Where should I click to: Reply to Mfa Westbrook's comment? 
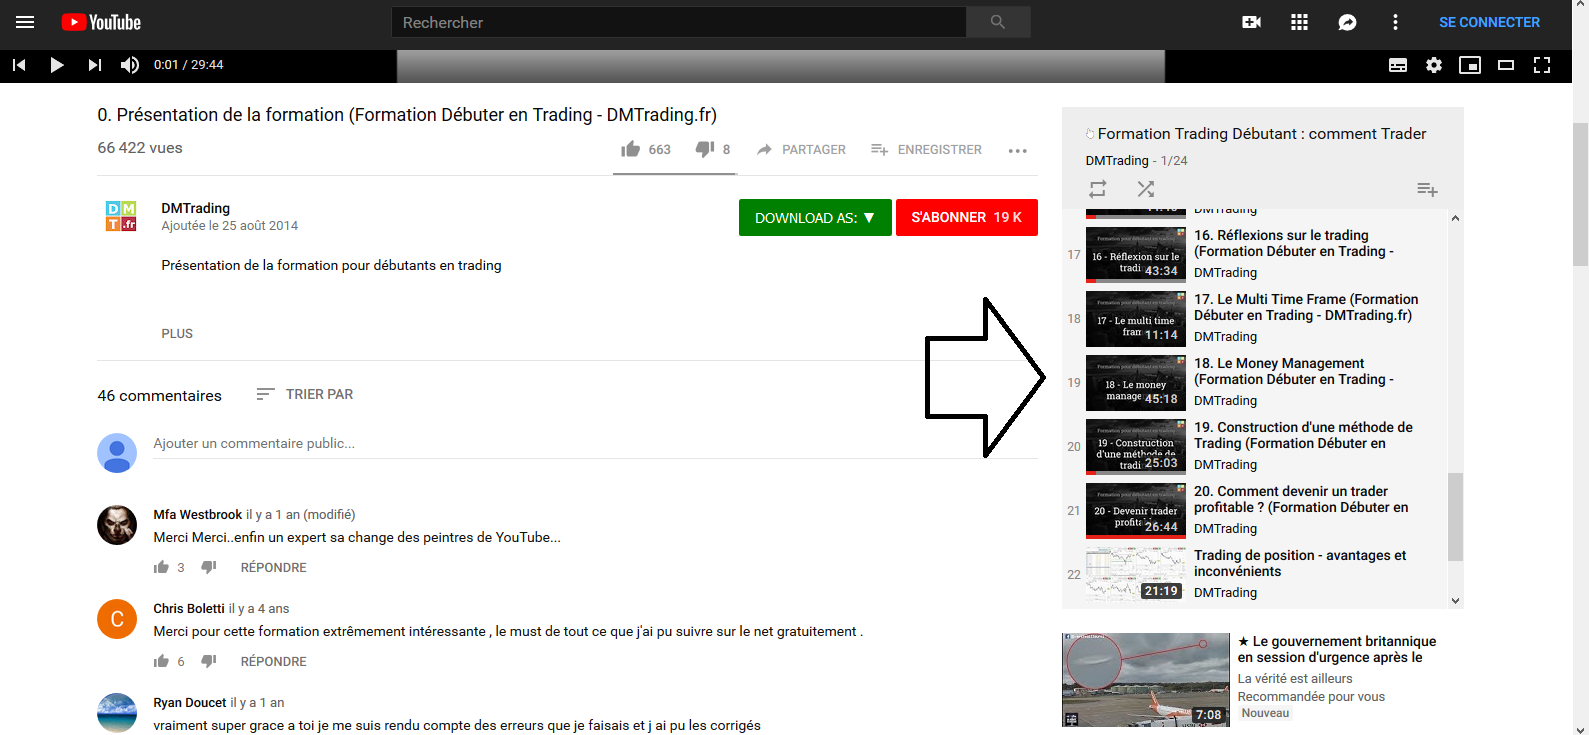273,567
